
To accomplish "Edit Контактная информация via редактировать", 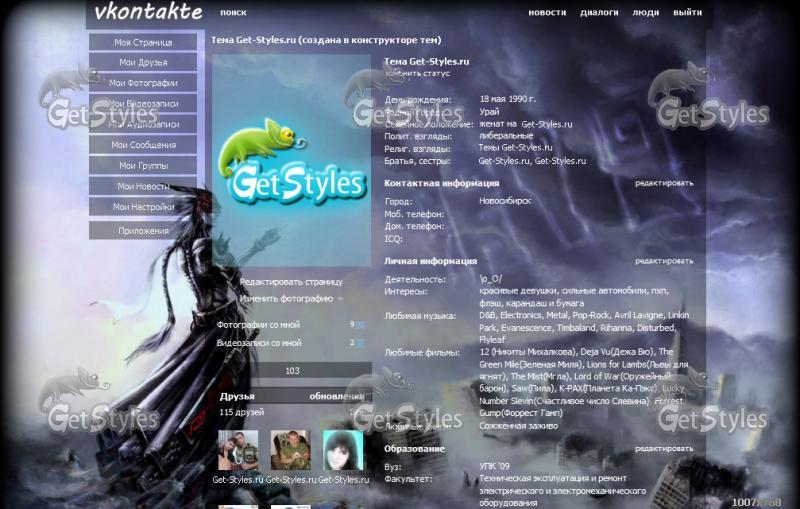I will pos(664,183).
